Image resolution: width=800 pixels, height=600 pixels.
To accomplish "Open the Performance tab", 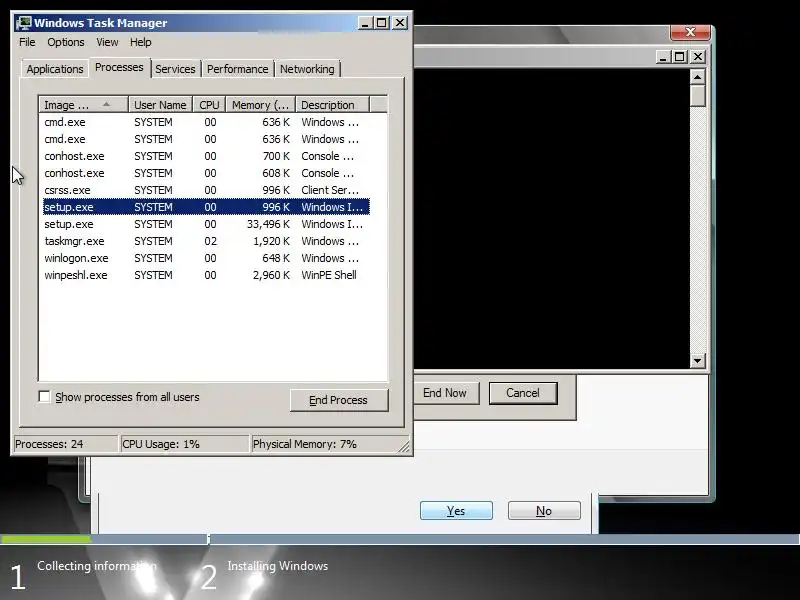I will pyautogui.click(x=237, y=69).
